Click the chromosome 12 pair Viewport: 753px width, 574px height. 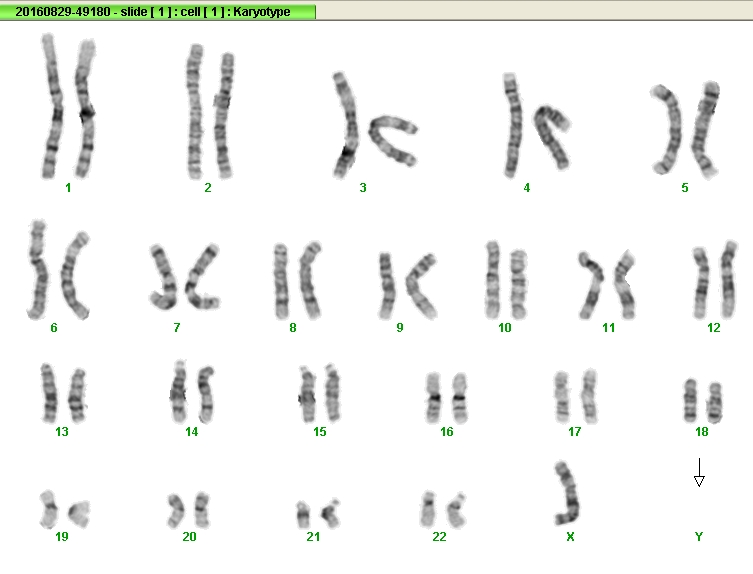pos(715,280)
